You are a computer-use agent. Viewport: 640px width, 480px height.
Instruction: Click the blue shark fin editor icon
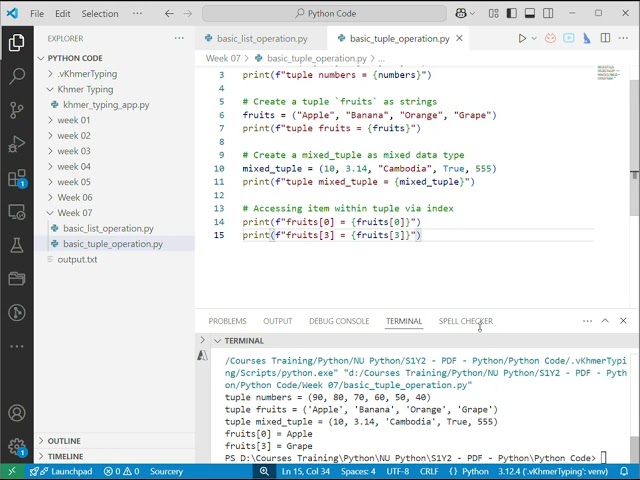587,38
